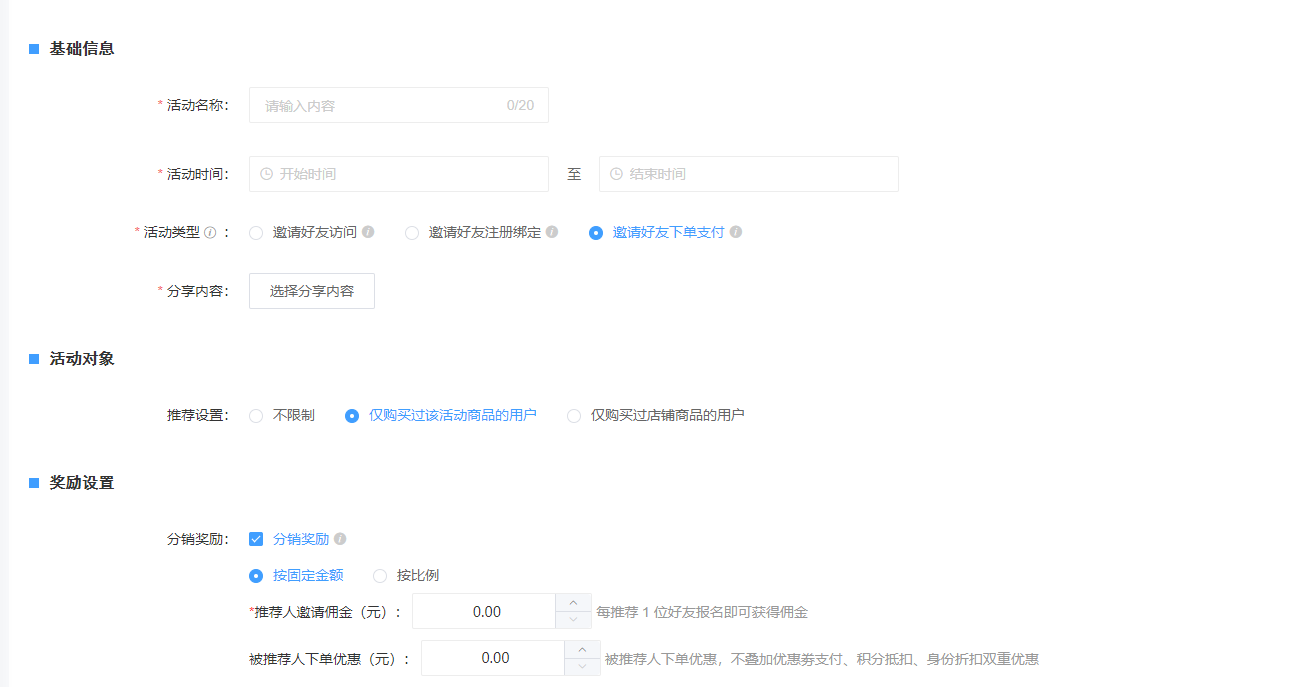Increase 推荐人邀请佣金 with up arrow
The image size is (1294, 687).
(573, 603)
